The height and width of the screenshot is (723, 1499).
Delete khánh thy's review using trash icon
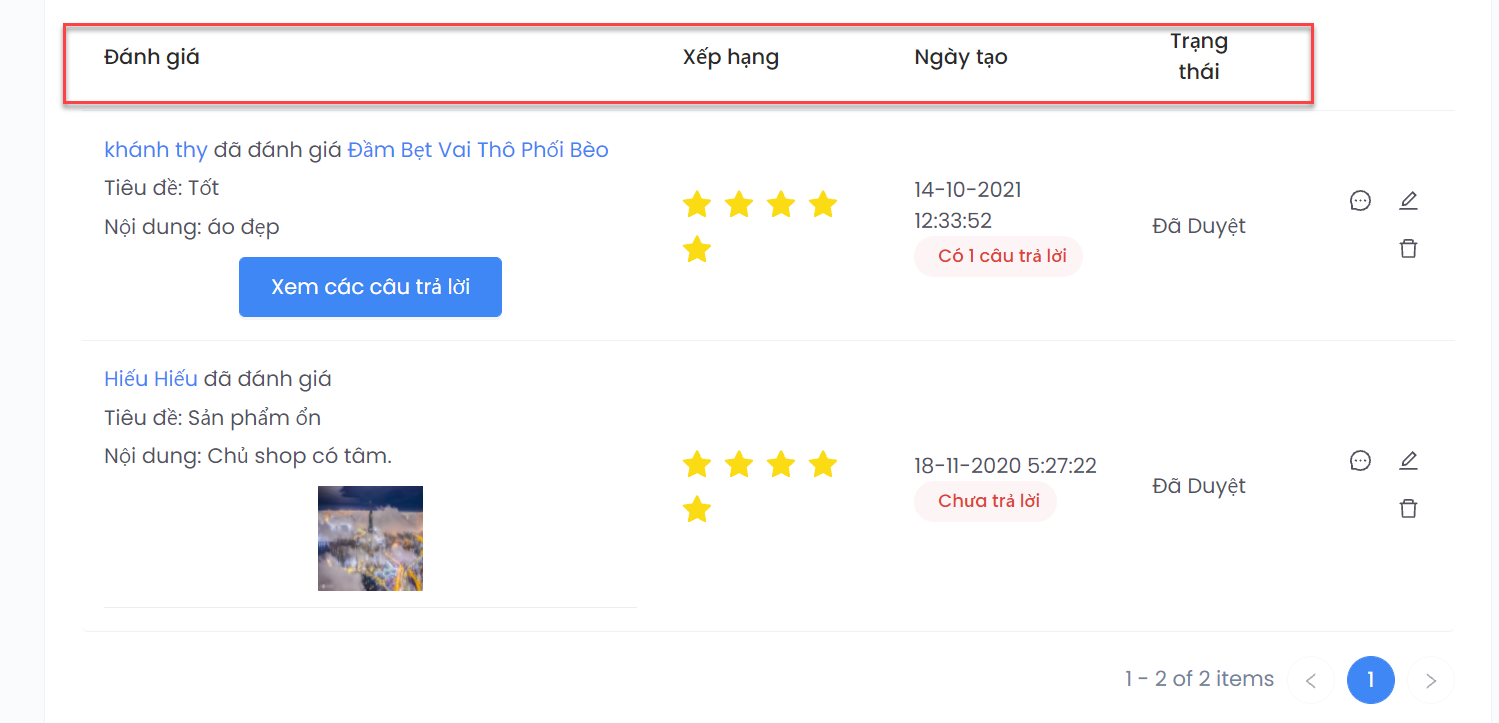point(1408,249)
